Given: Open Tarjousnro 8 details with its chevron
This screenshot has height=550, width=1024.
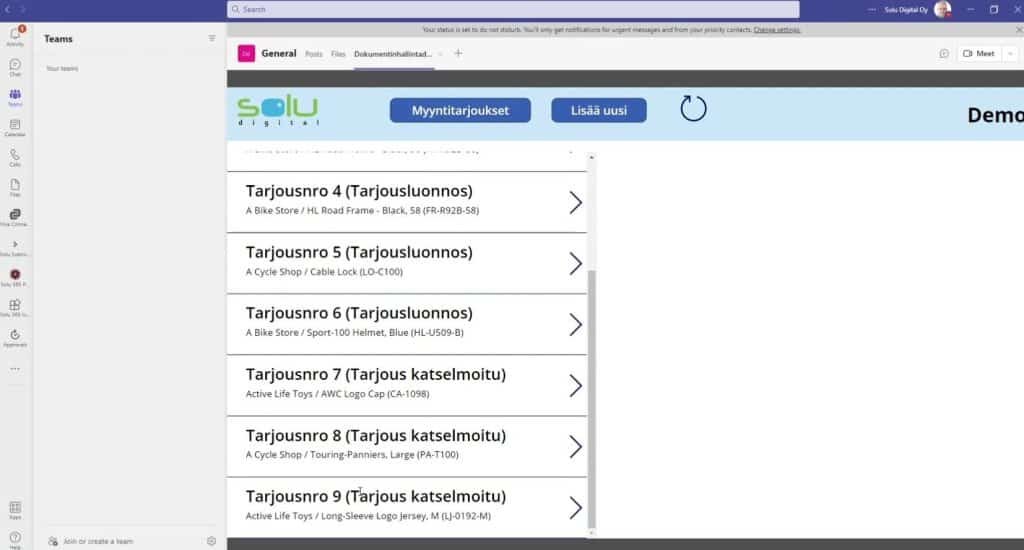Looking at the screenshot, I should [x=575, y=447].
